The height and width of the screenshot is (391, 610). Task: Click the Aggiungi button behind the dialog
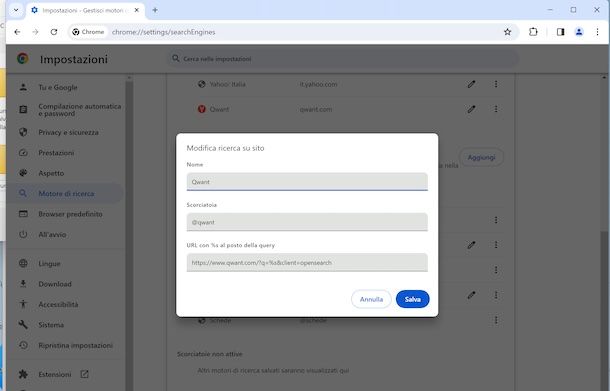481,157
